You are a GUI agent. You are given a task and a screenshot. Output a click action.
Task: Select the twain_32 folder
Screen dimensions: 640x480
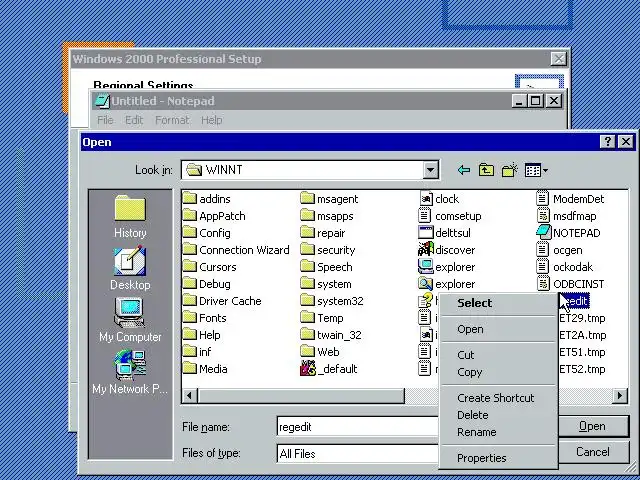(331, 335)
